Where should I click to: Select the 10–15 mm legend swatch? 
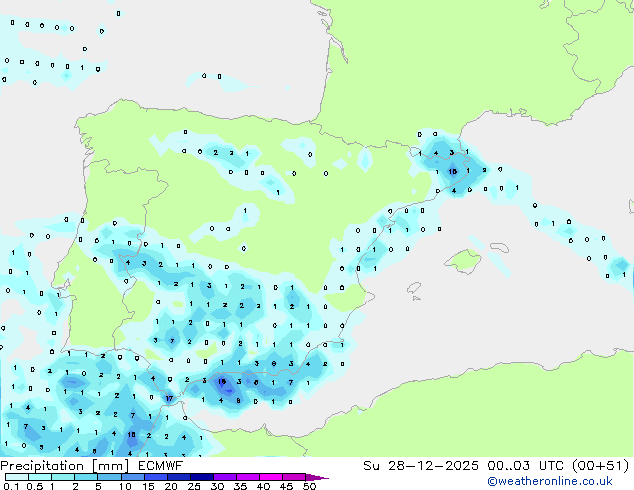(132, 477)
